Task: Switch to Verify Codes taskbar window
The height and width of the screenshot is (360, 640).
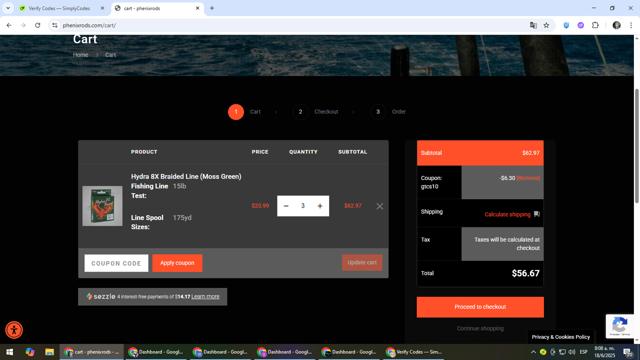Action: [x=414, y=352]
